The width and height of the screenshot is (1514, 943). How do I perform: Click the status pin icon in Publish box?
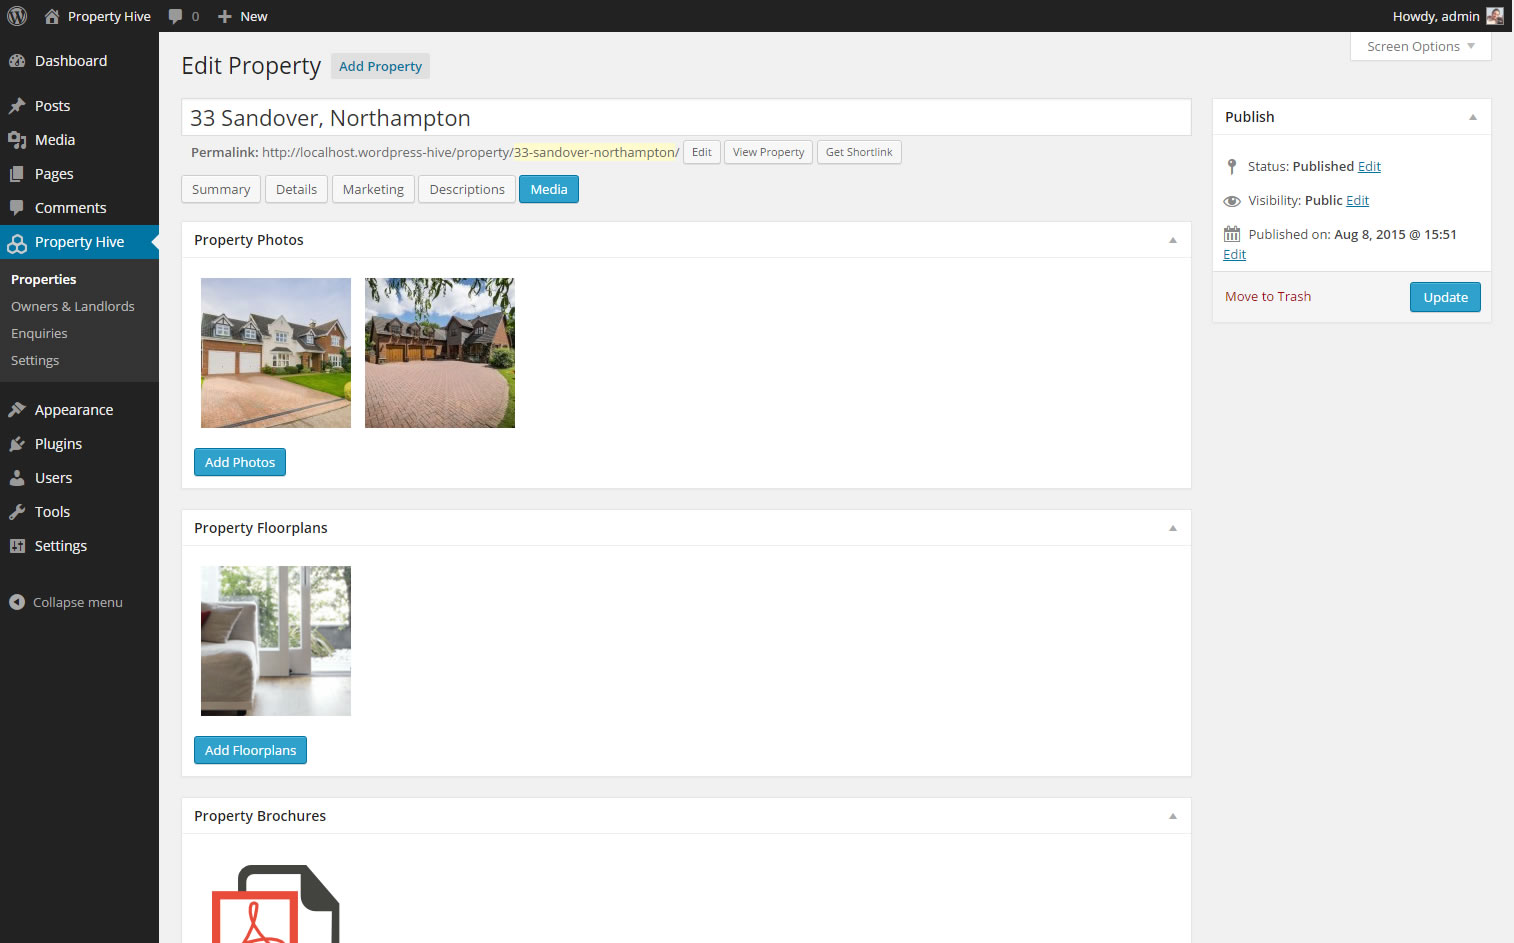(1232, 167)
